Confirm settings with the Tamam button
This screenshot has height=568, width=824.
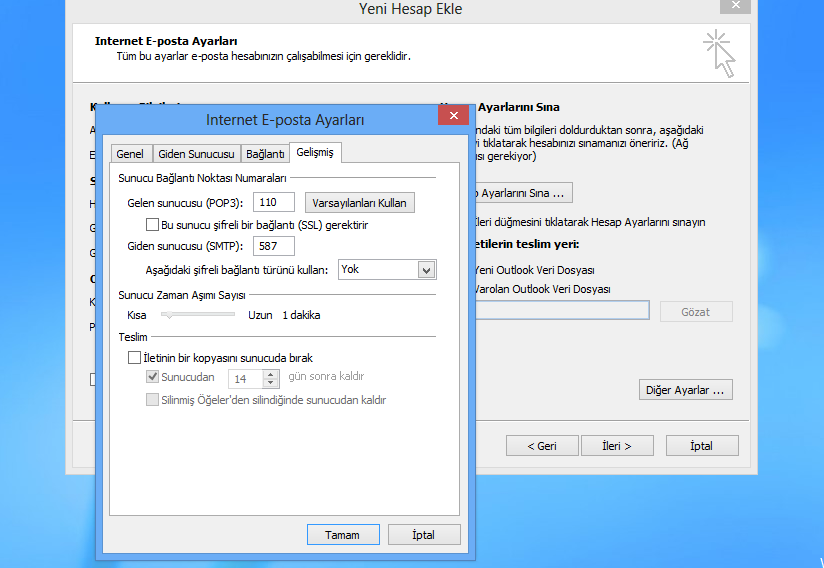coord(343,535)
